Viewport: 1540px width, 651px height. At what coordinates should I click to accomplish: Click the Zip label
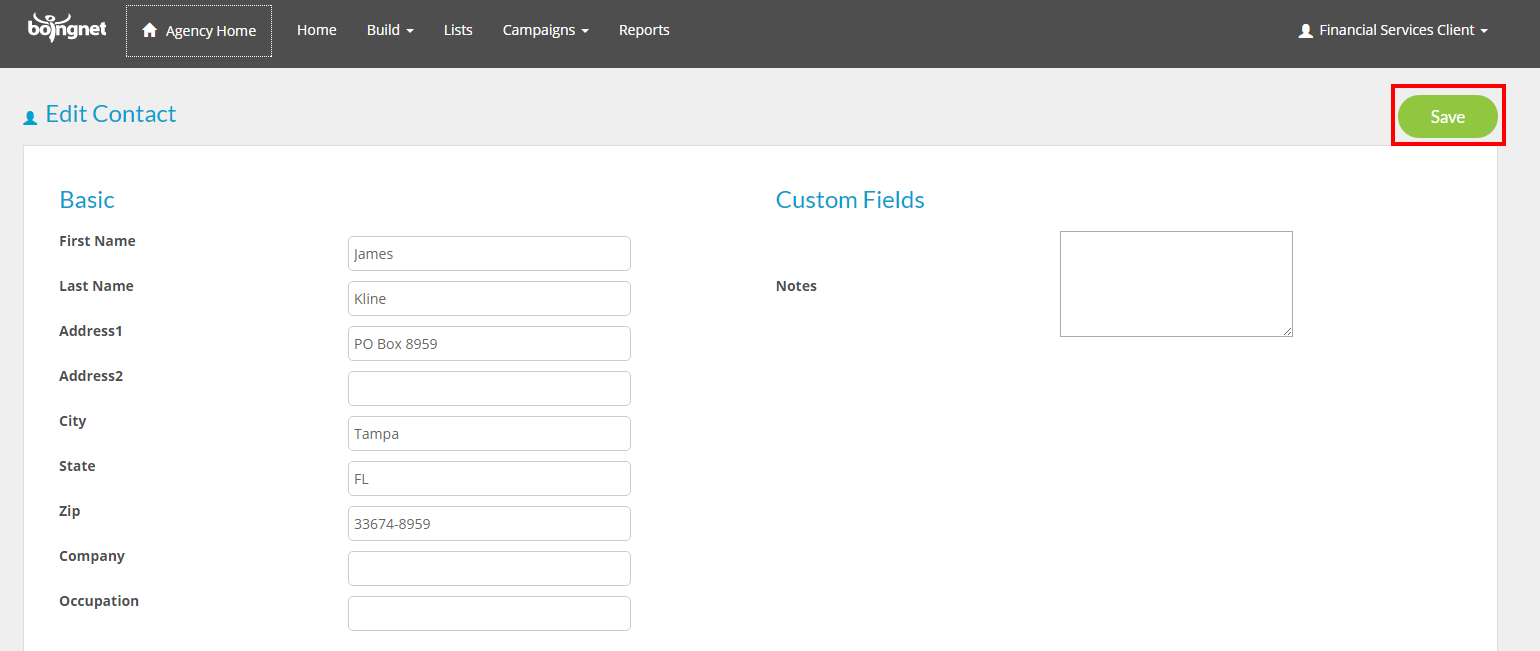click(69, 511)
